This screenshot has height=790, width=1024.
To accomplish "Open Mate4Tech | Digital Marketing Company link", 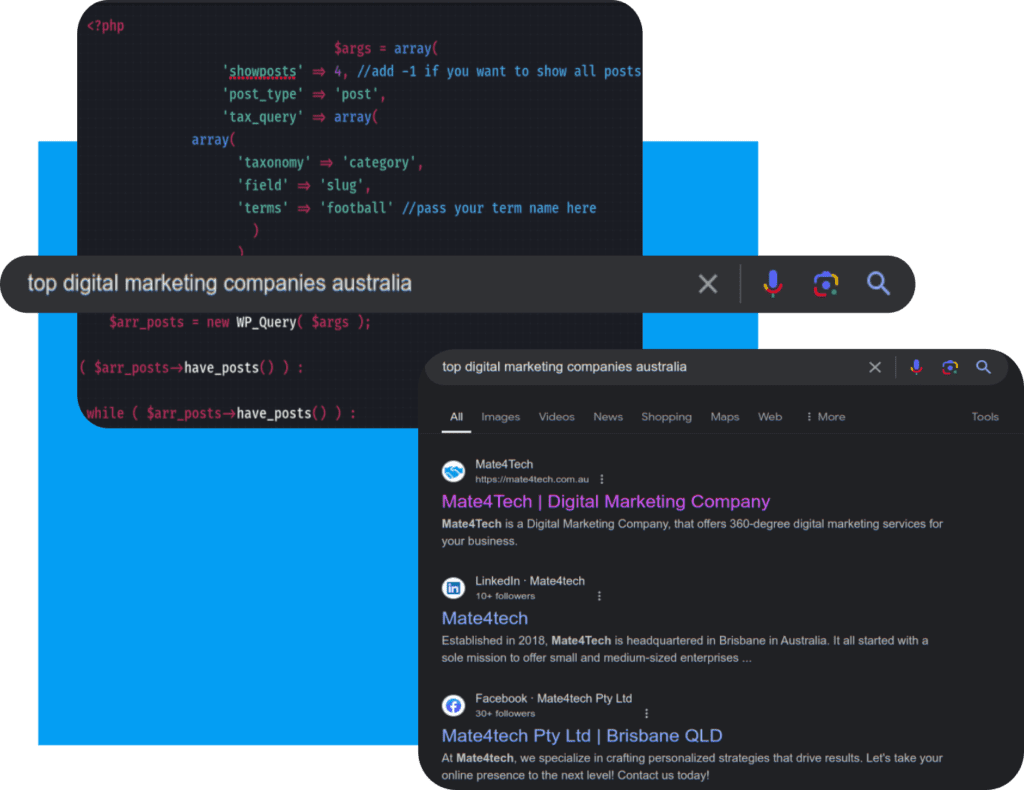I will [605, 501].
